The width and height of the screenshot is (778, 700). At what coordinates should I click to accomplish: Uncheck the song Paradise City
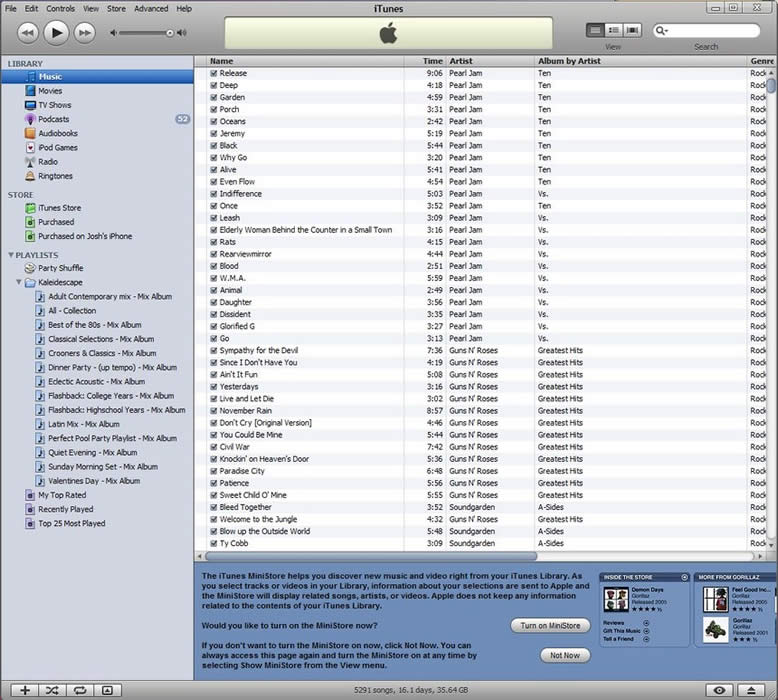[x=214, y=471]
